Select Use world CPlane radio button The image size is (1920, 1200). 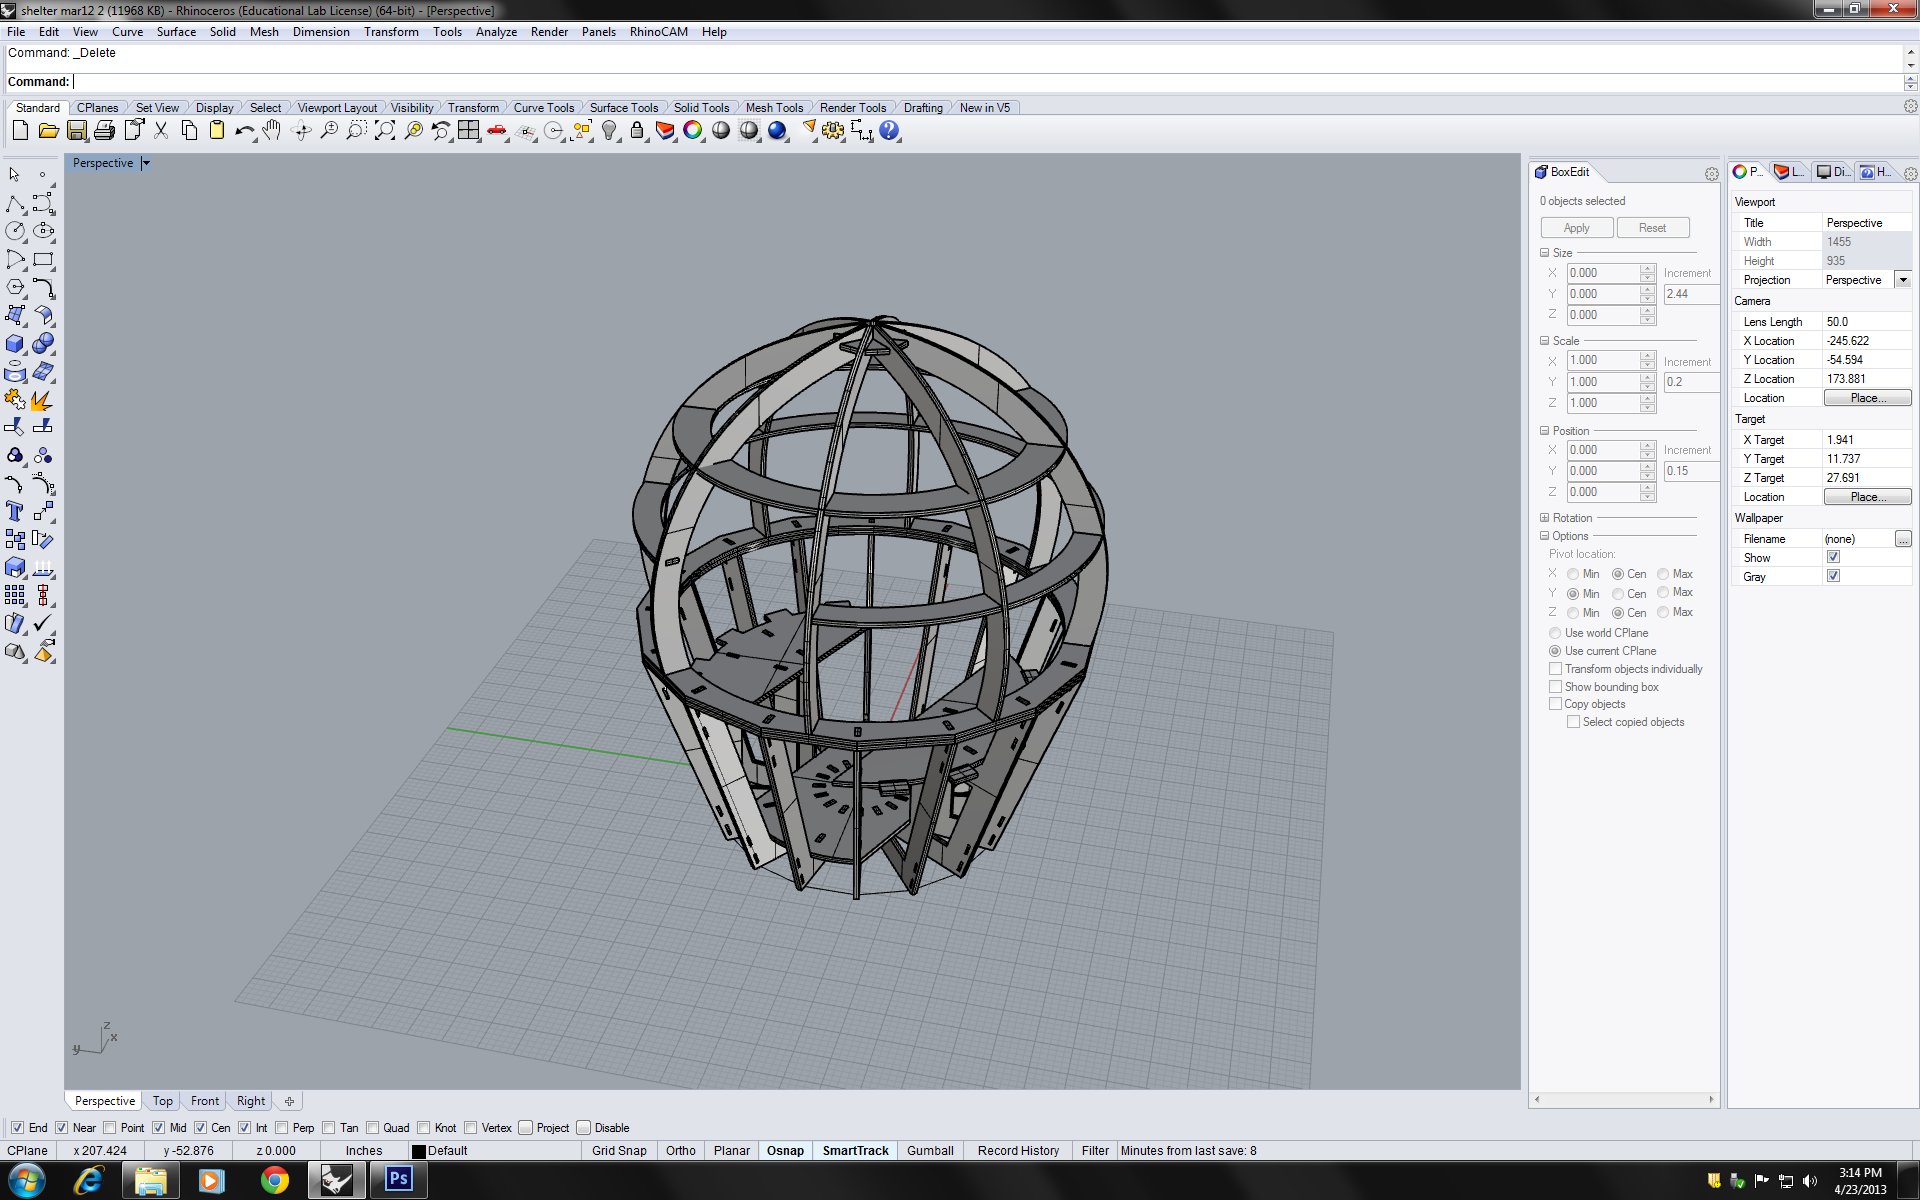point(1555,633)
